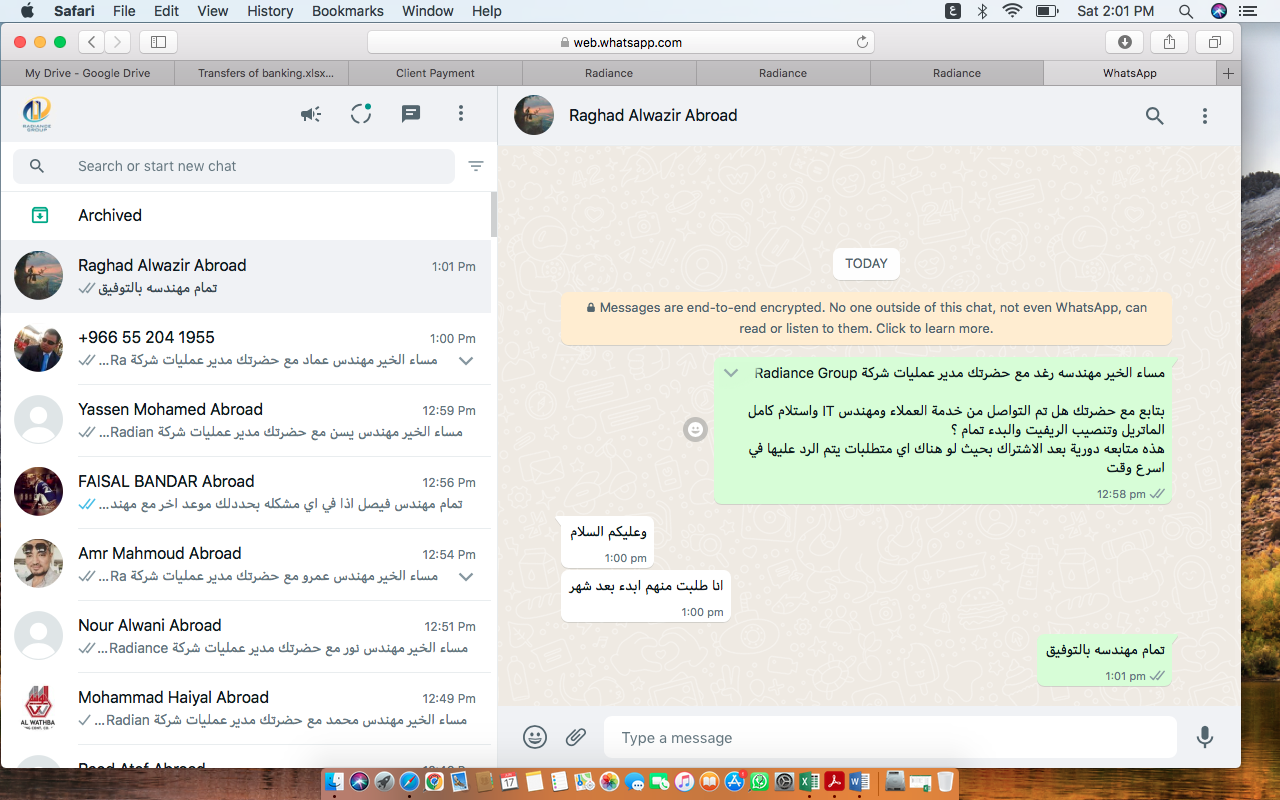Open the emoji picker smiley icon

[x=535, y=738]
